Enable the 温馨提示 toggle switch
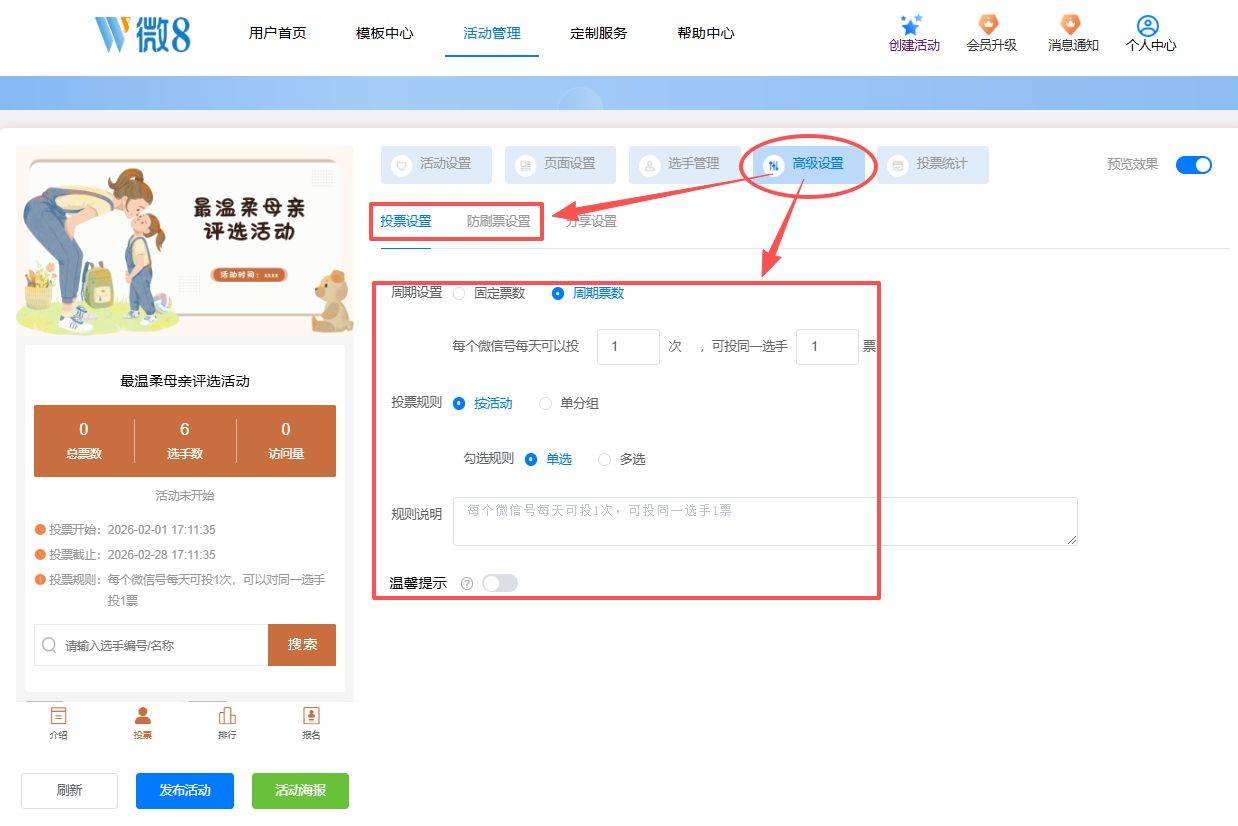Screen dimensions: 1238x826 click(x=500, y=583)
